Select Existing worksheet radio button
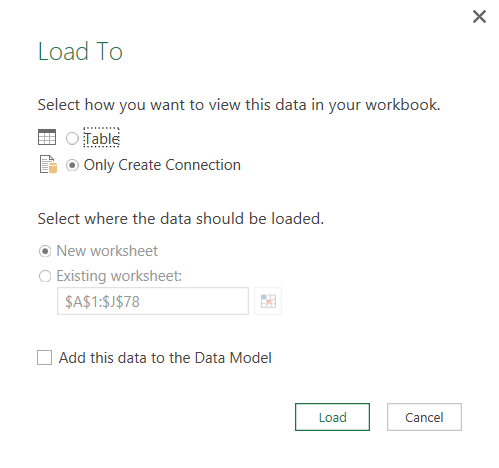Screen dimensions: 499x468 pyautogui.click(x=45, y=276)
